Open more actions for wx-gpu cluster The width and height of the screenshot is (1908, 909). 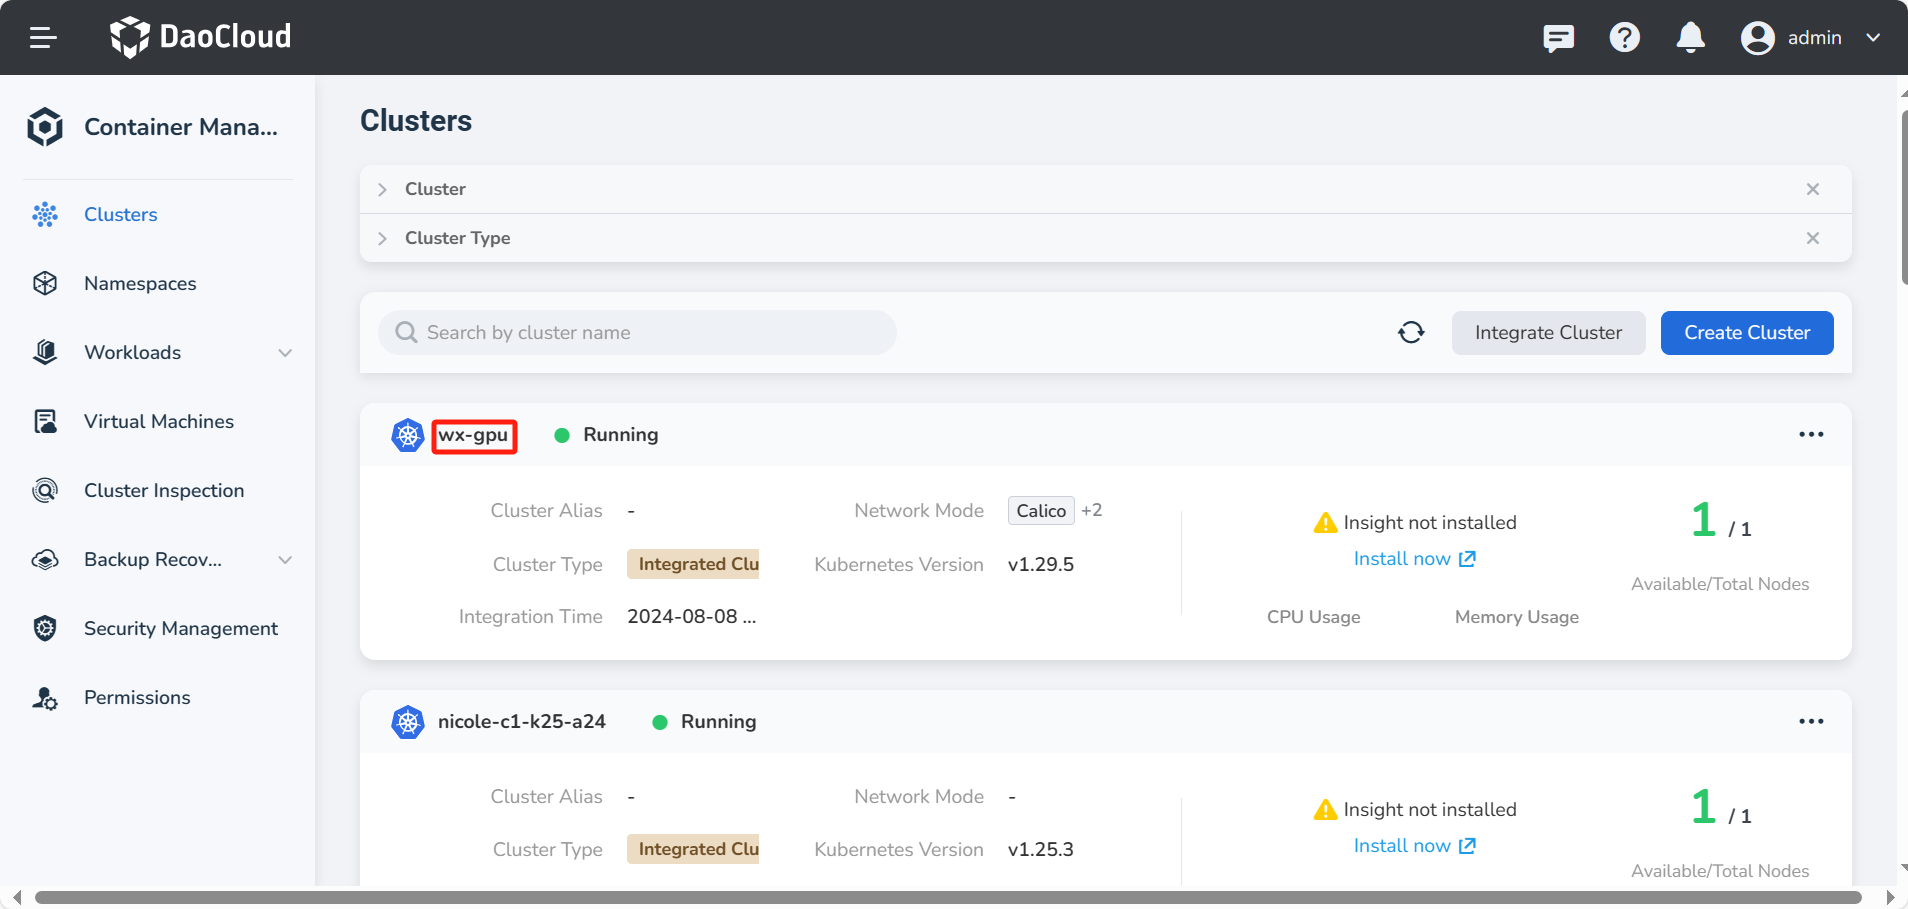pyautogui.click(x=1811, y=435)
